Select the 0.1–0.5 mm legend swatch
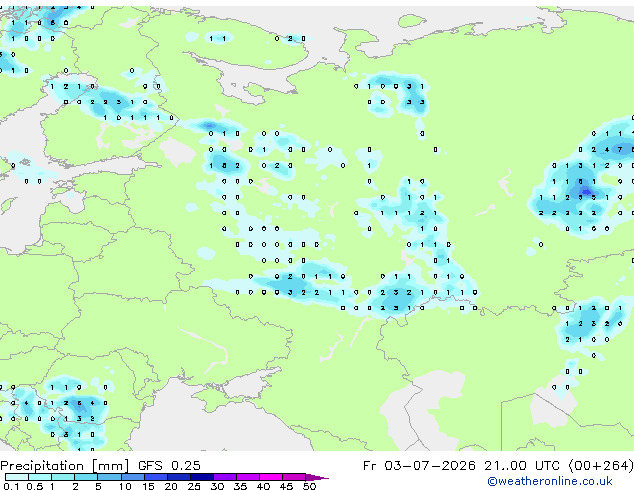Image resolution: width=634 pixels, height=490 pixels. point(17,477)
